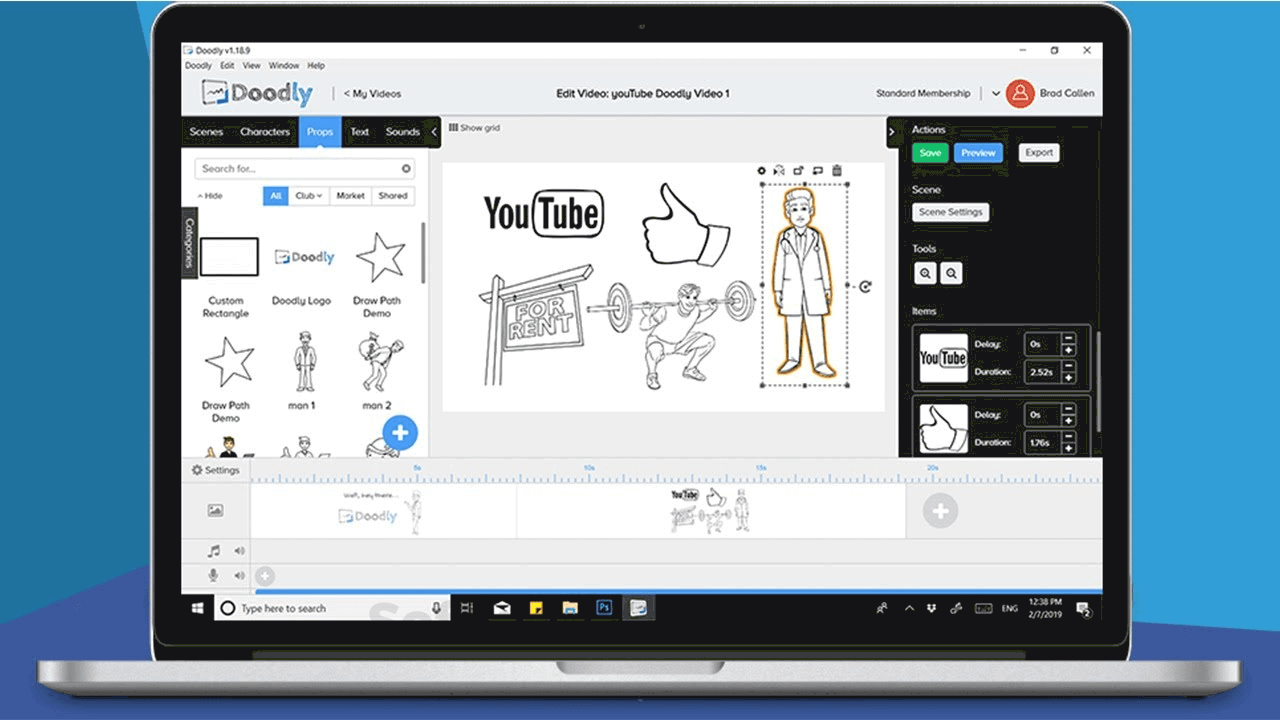Zoom in using the first Tools magnifier
1280x720 pixels.
(x=925, y=272)
